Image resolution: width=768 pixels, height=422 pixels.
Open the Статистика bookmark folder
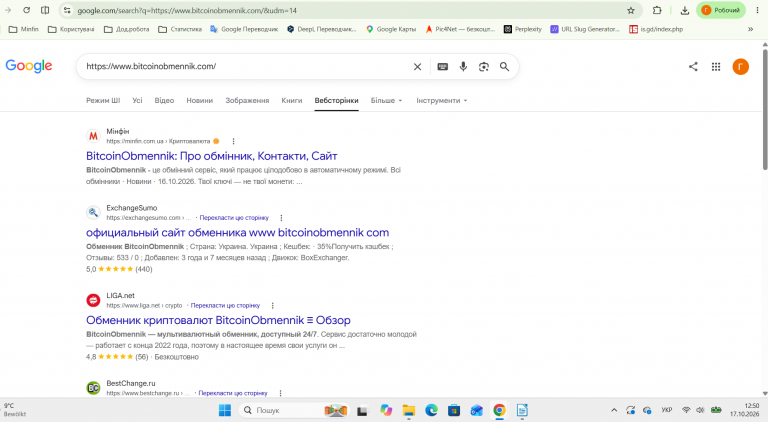click(180, 29)
